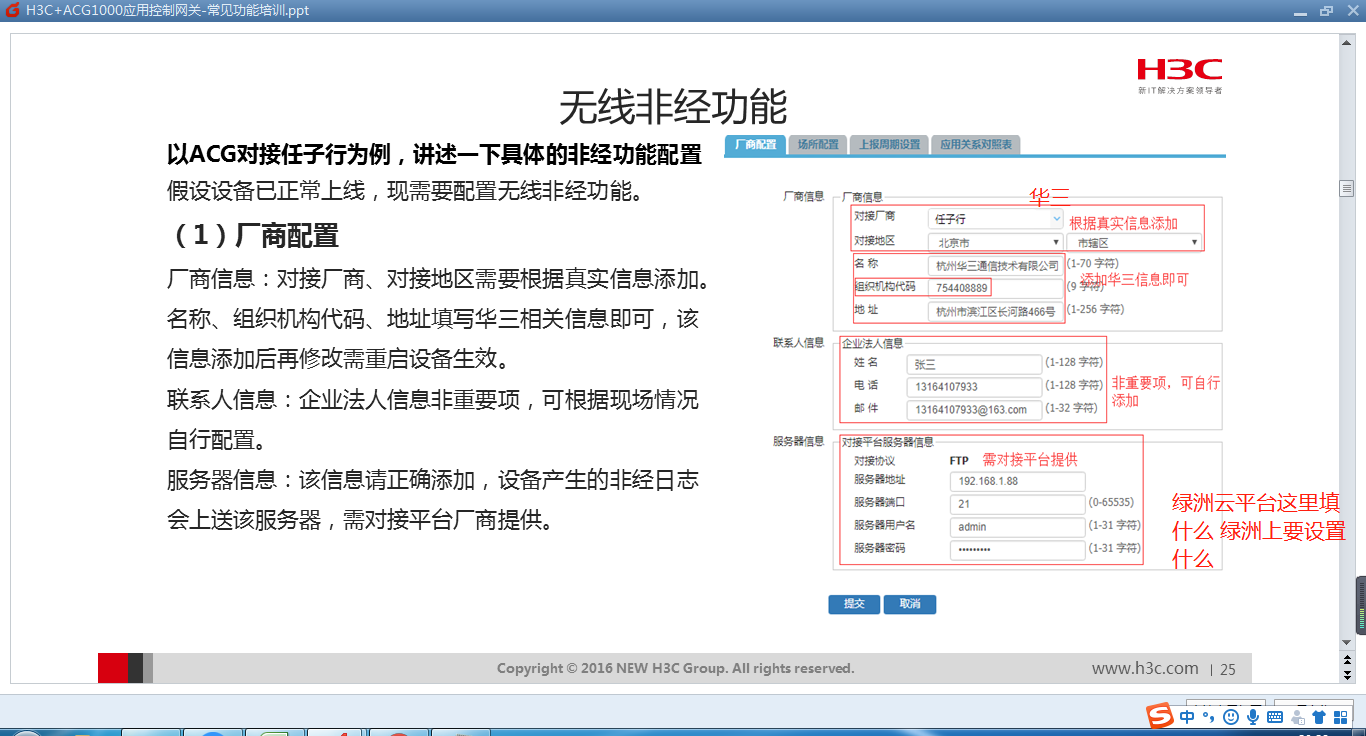Click the vertical scrollbar up arrow
Screen dimensions: 1366x736
pos(1347,41)
